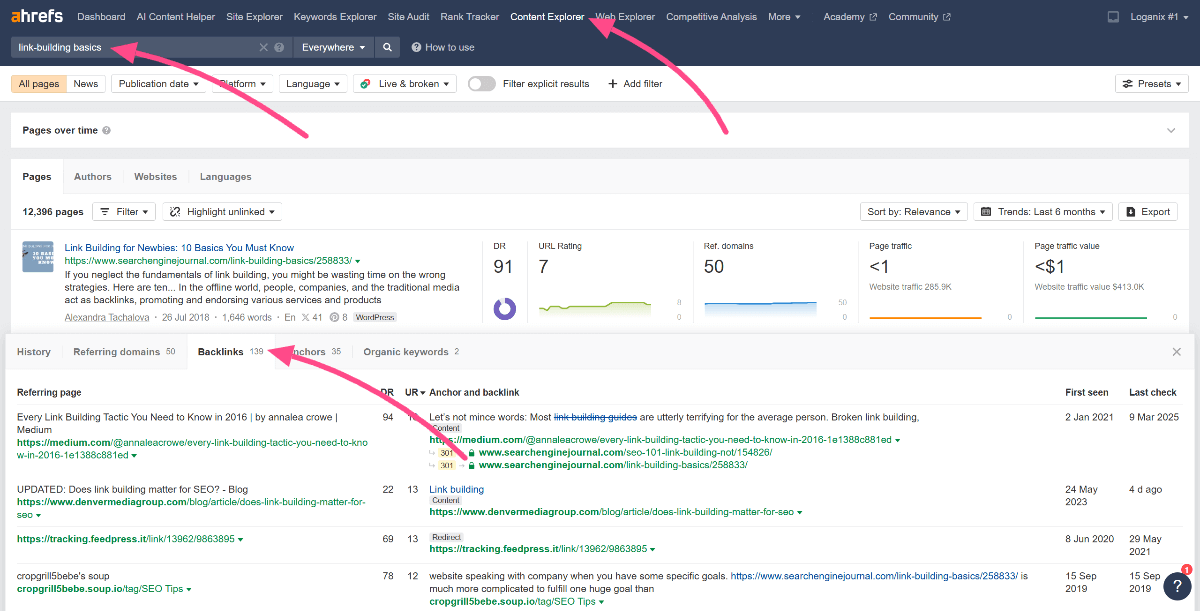
Task: Sort backlinks by the UR column
Action: (x=414, y=393)
